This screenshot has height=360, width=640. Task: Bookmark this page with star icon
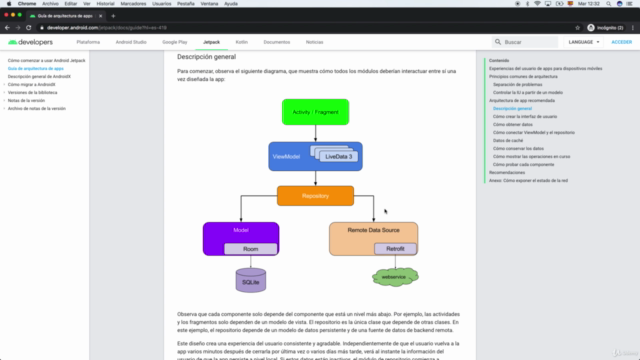(x=578, y=28)
